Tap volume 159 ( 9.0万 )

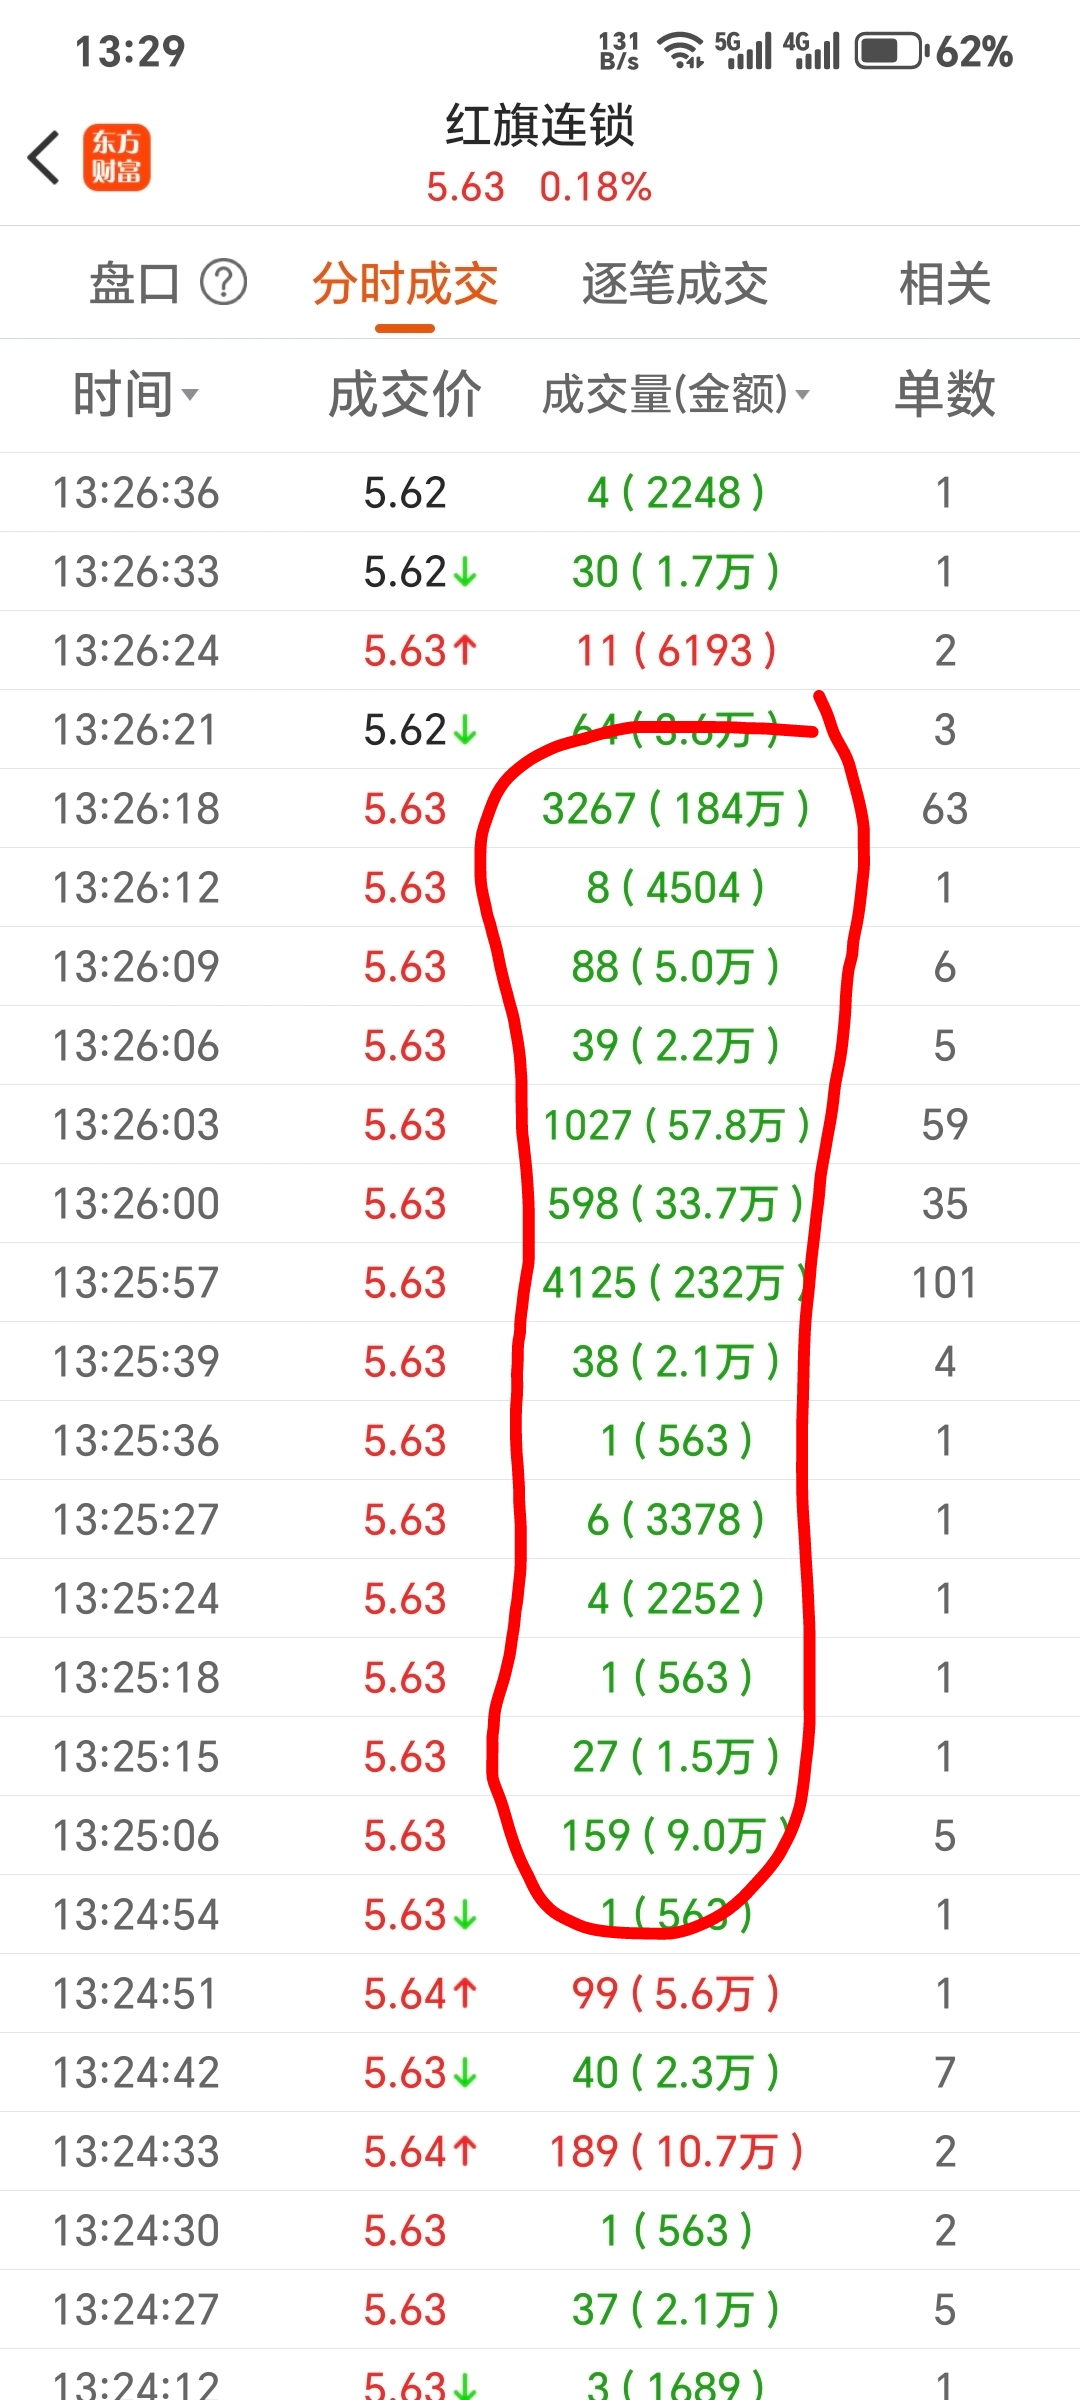coord(675,1836)
